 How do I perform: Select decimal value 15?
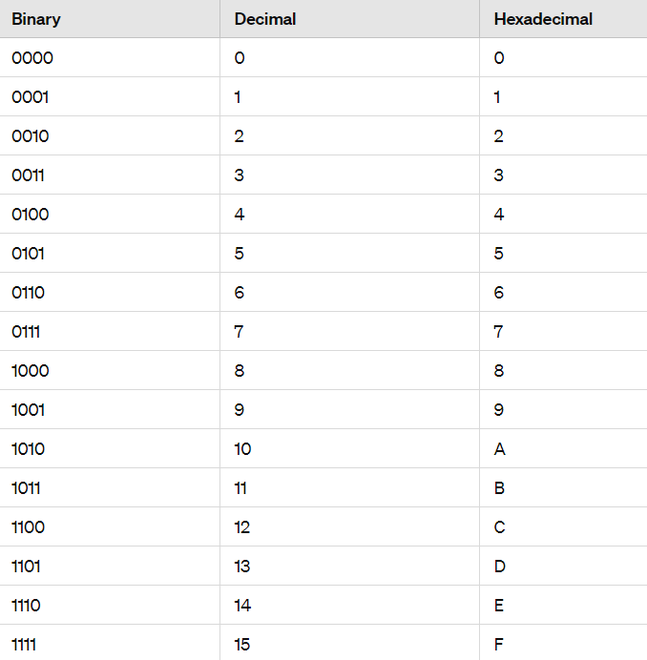[243, 644]
